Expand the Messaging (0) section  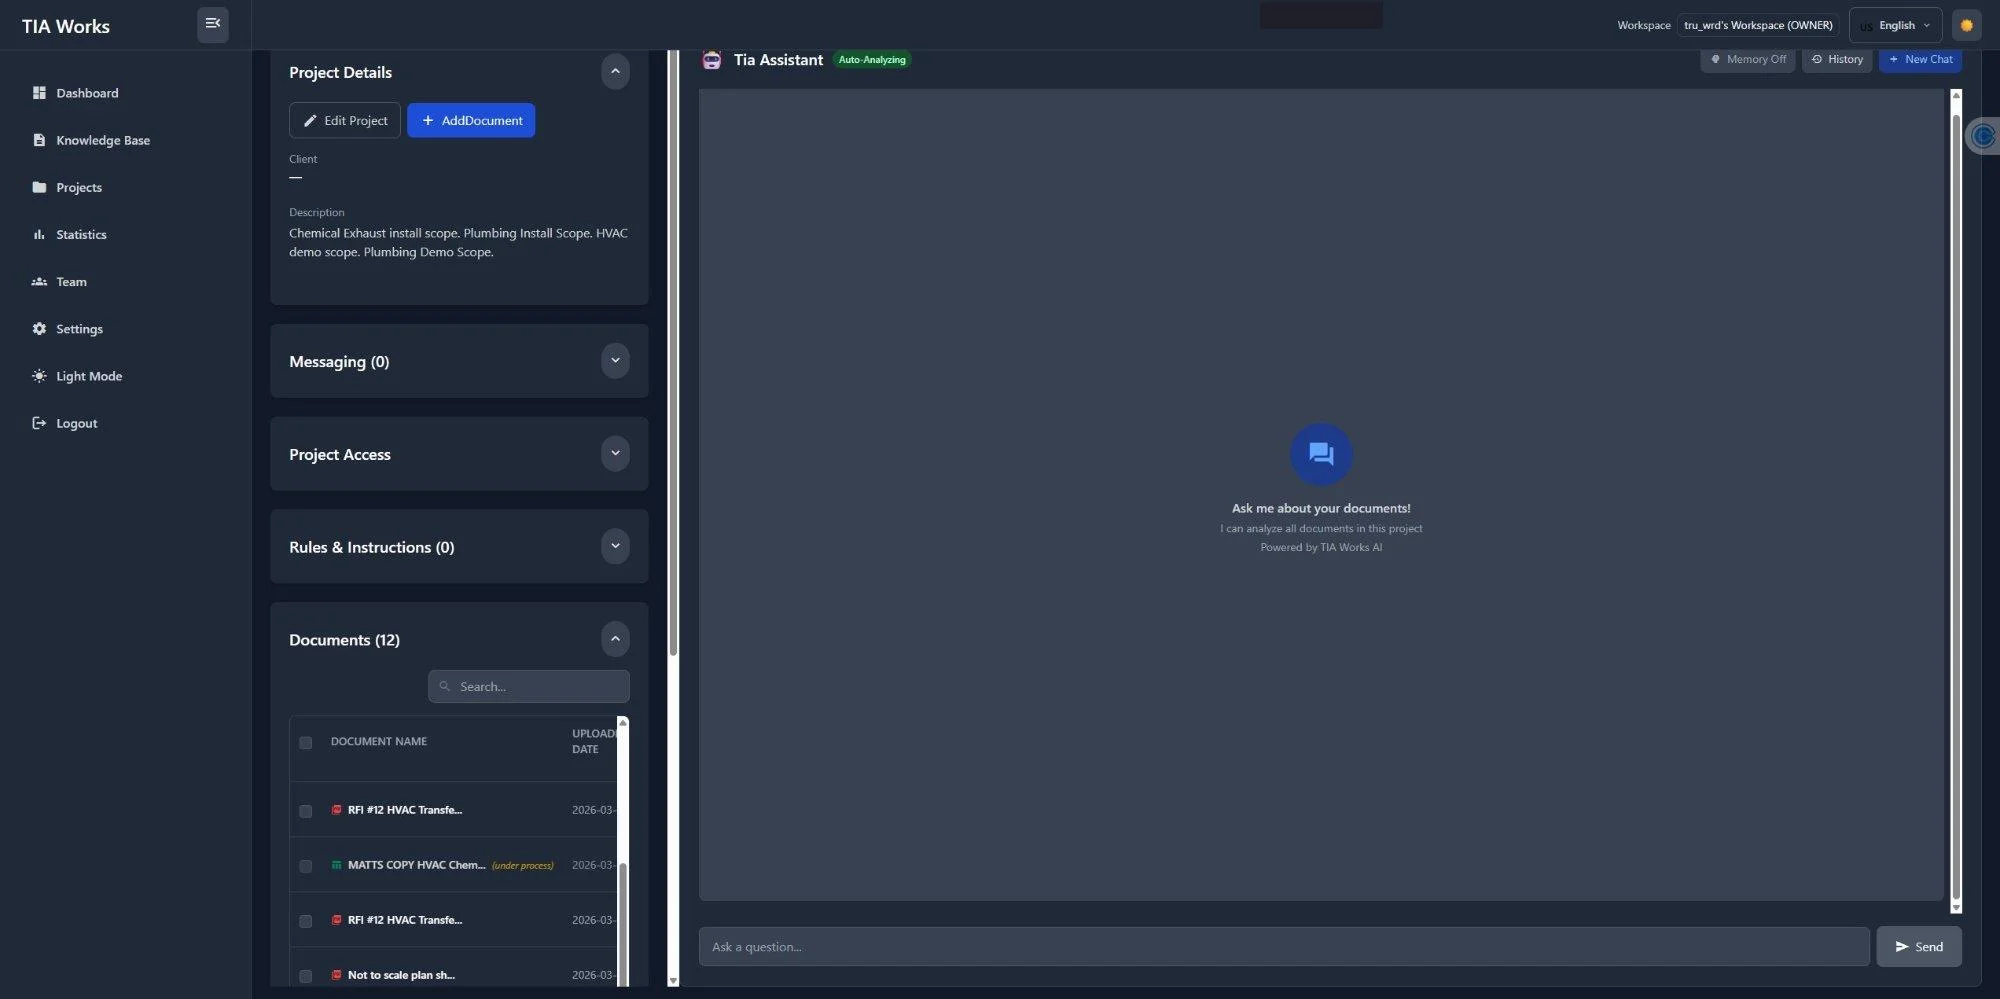(x=615, y=361)
